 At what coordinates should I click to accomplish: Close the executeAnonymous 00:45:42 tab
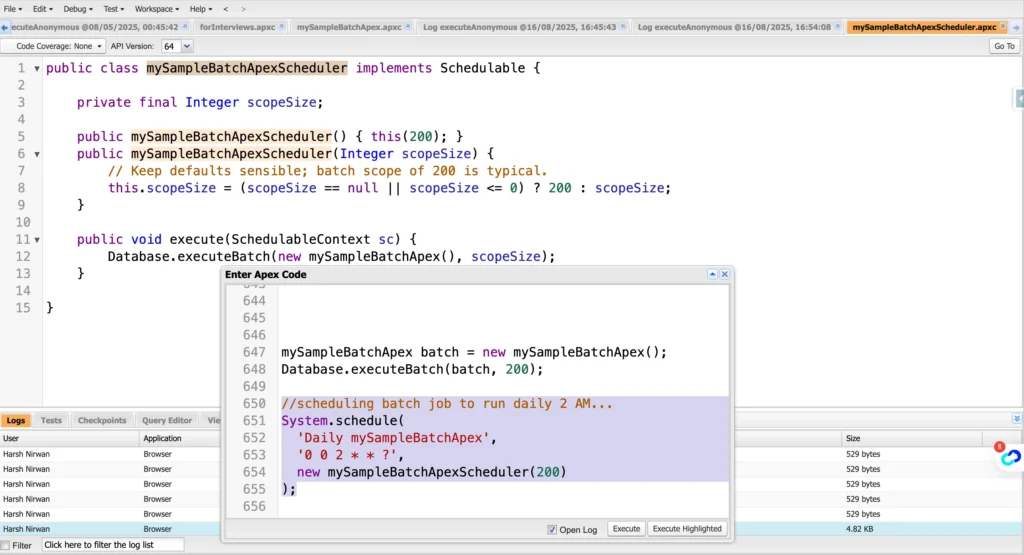point(185,27)
